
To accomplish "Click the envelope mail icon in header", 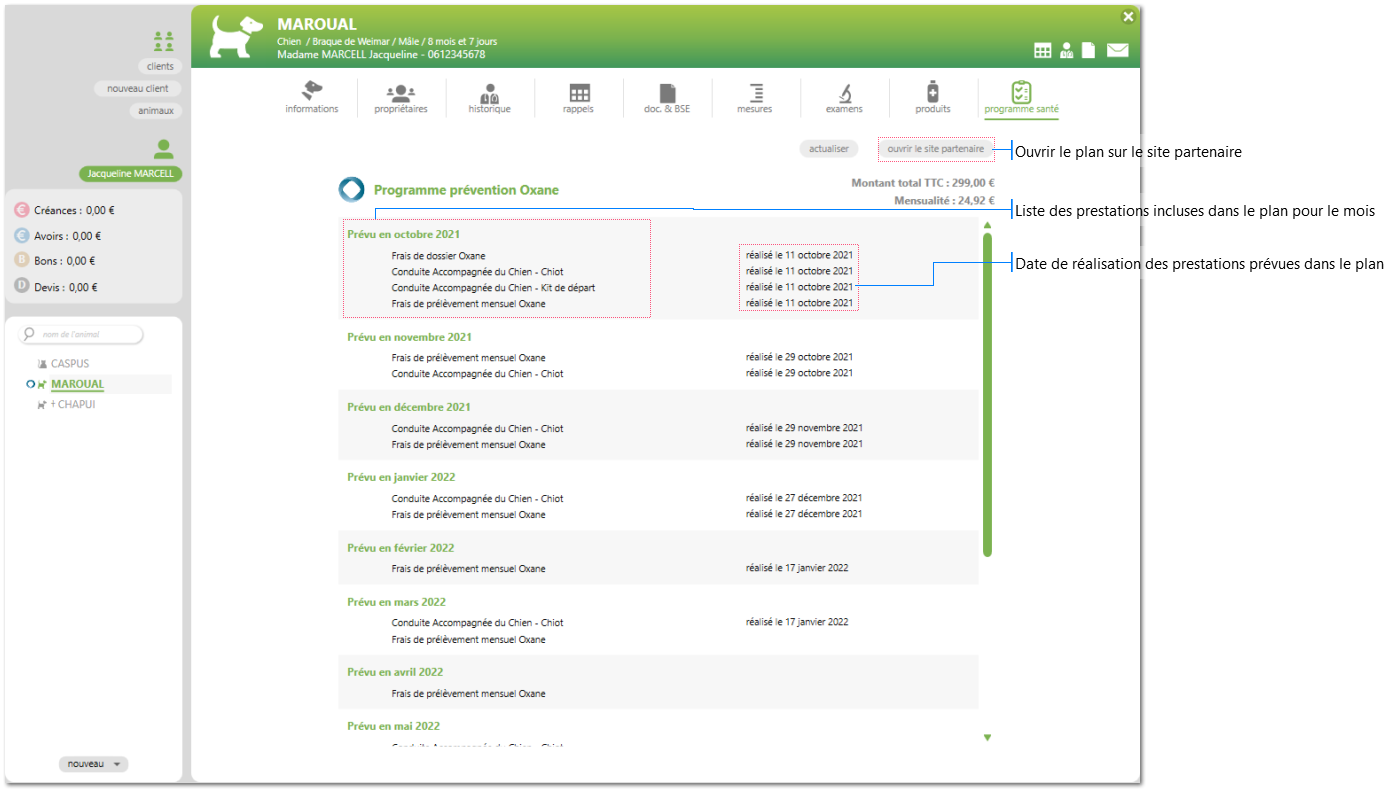I will (1117, 51).
